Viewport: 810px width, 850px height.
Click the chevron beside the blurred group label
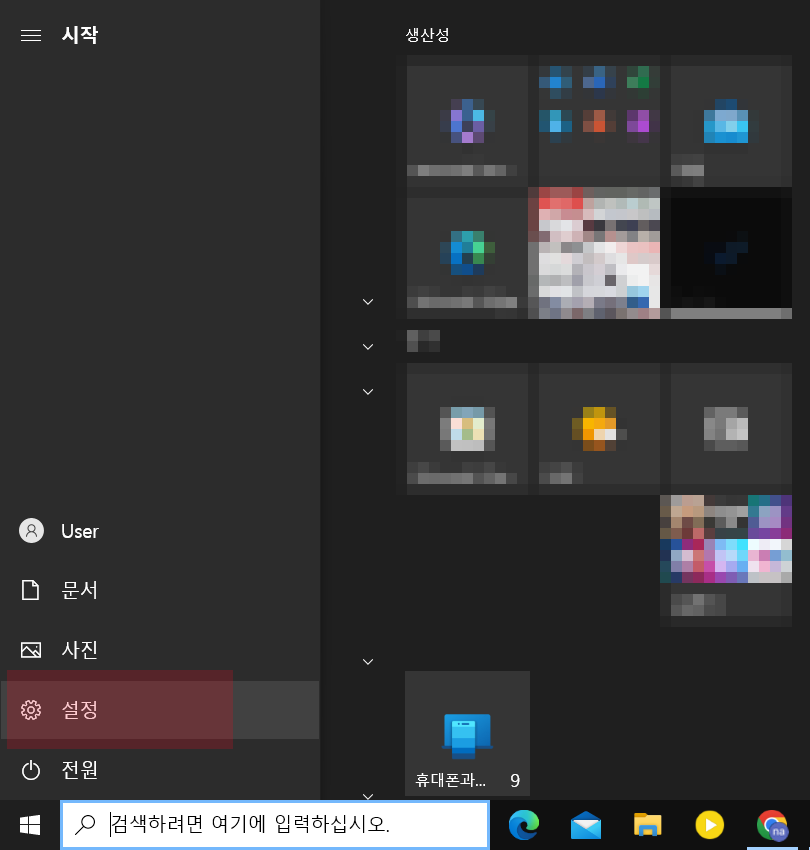tap(368, 347)
